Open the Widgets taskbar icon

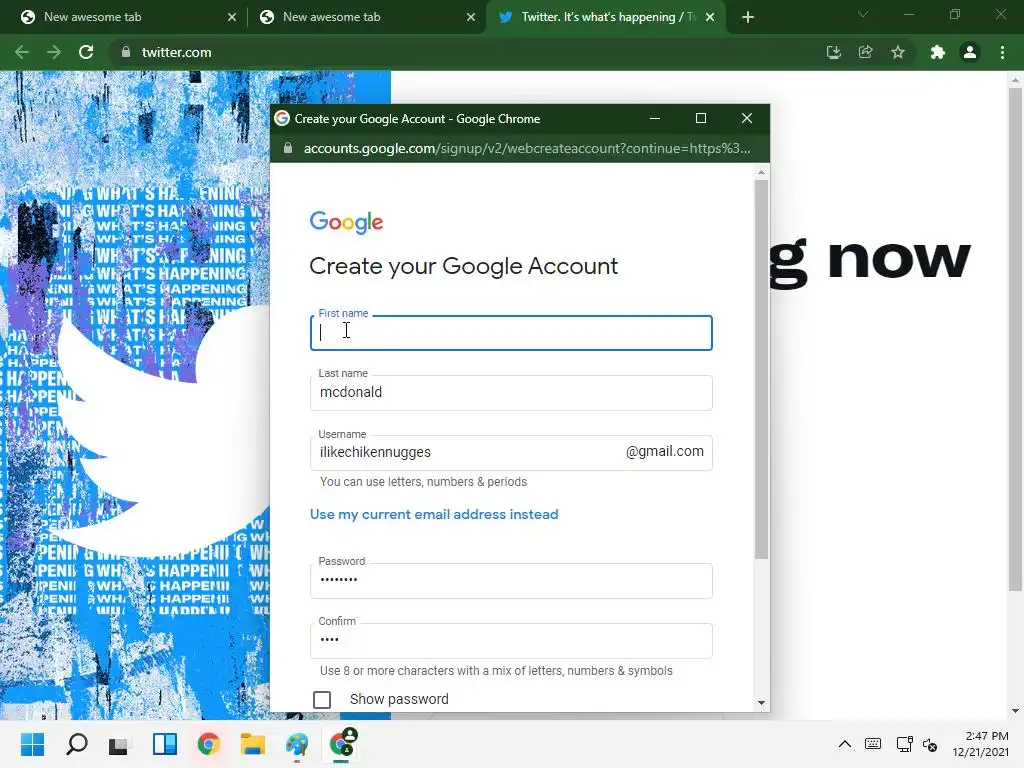(165, 744)
